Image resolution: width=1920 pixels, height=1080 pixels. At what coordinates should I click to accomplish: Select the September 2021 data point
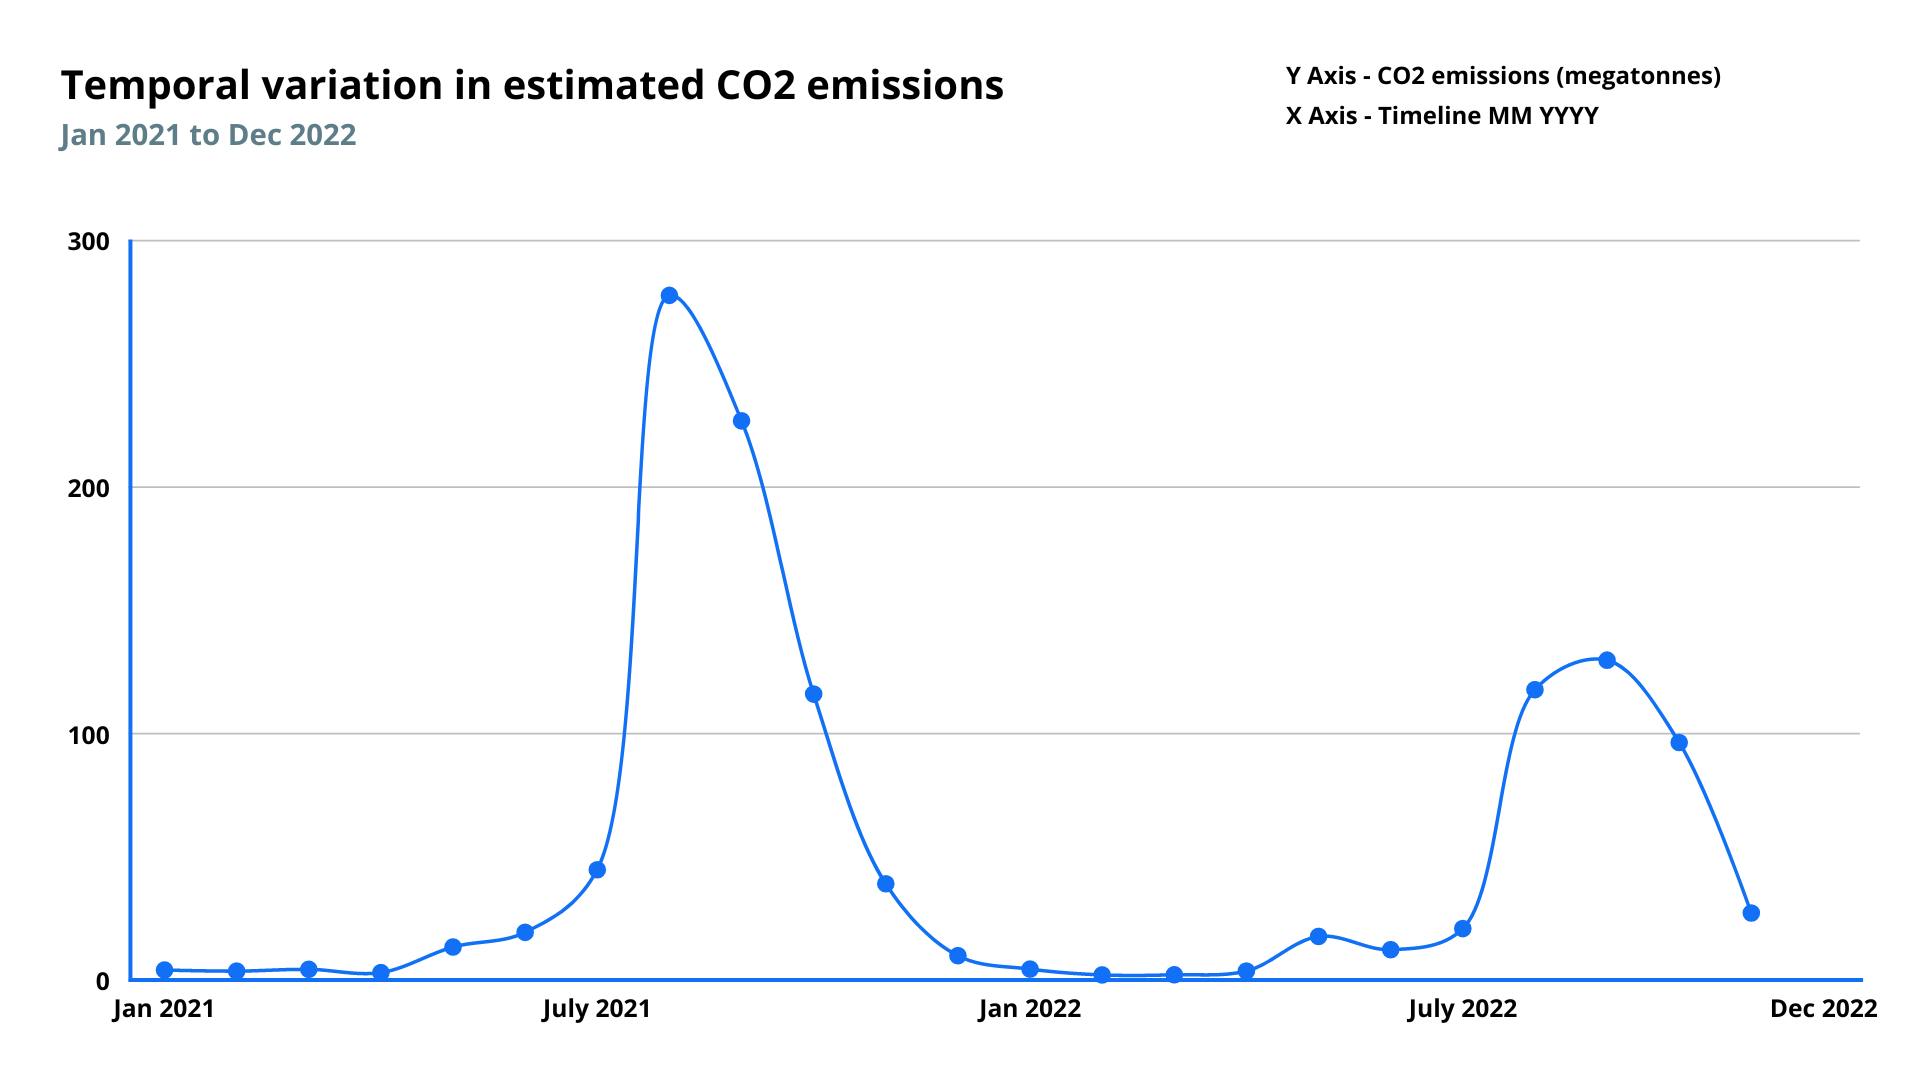[x=741, y=421]
